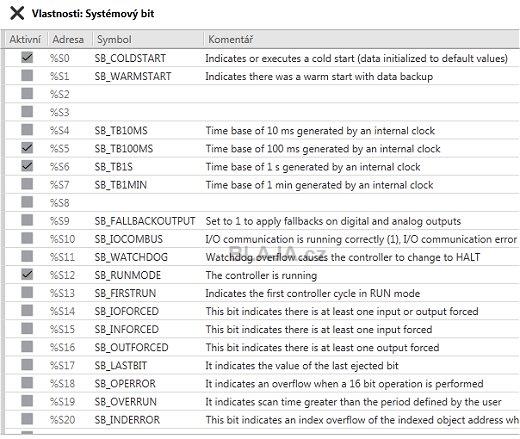Screen dimensions: 520x439
Task: Click comment about fallbacks on digital outputs
Action: point(333,221)
